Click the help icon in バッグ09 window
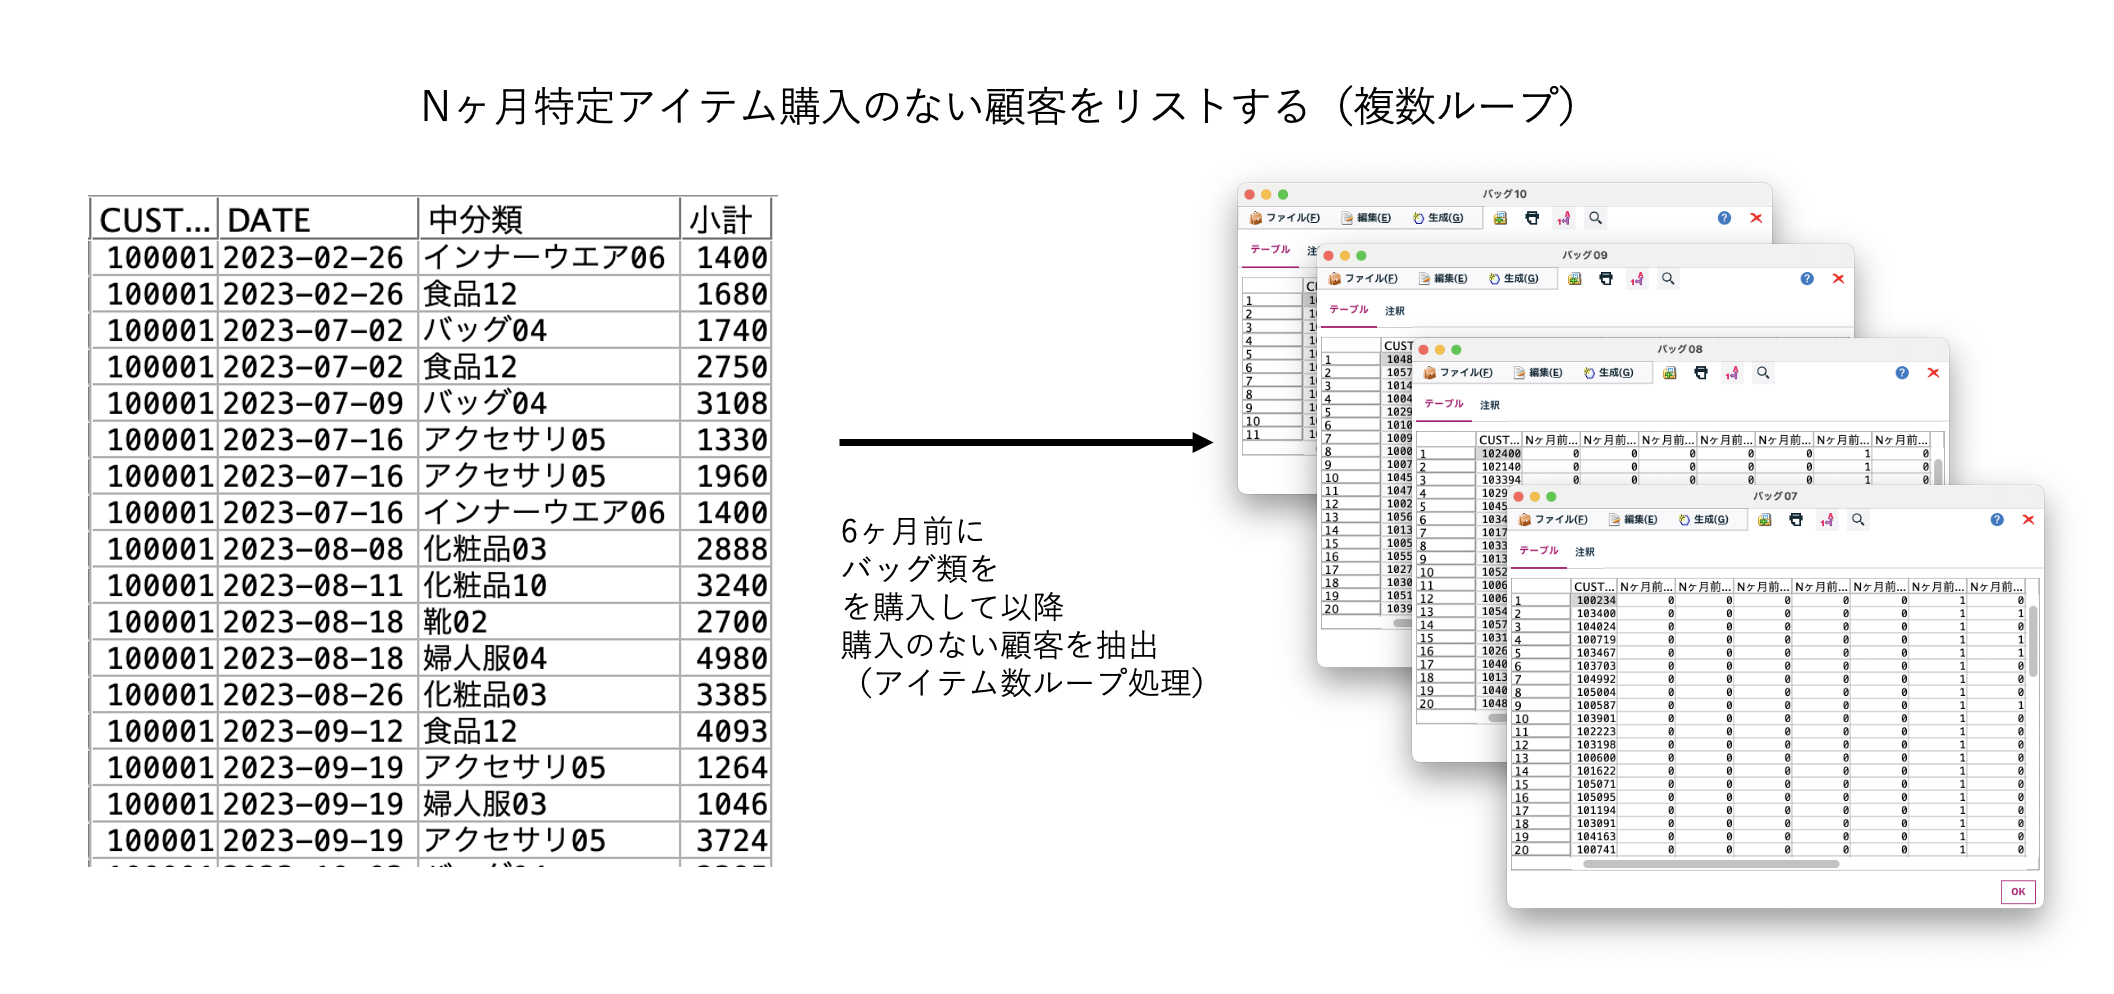Image resolution: width=2114 pixels, height=994 pixels. point(1807,279)
